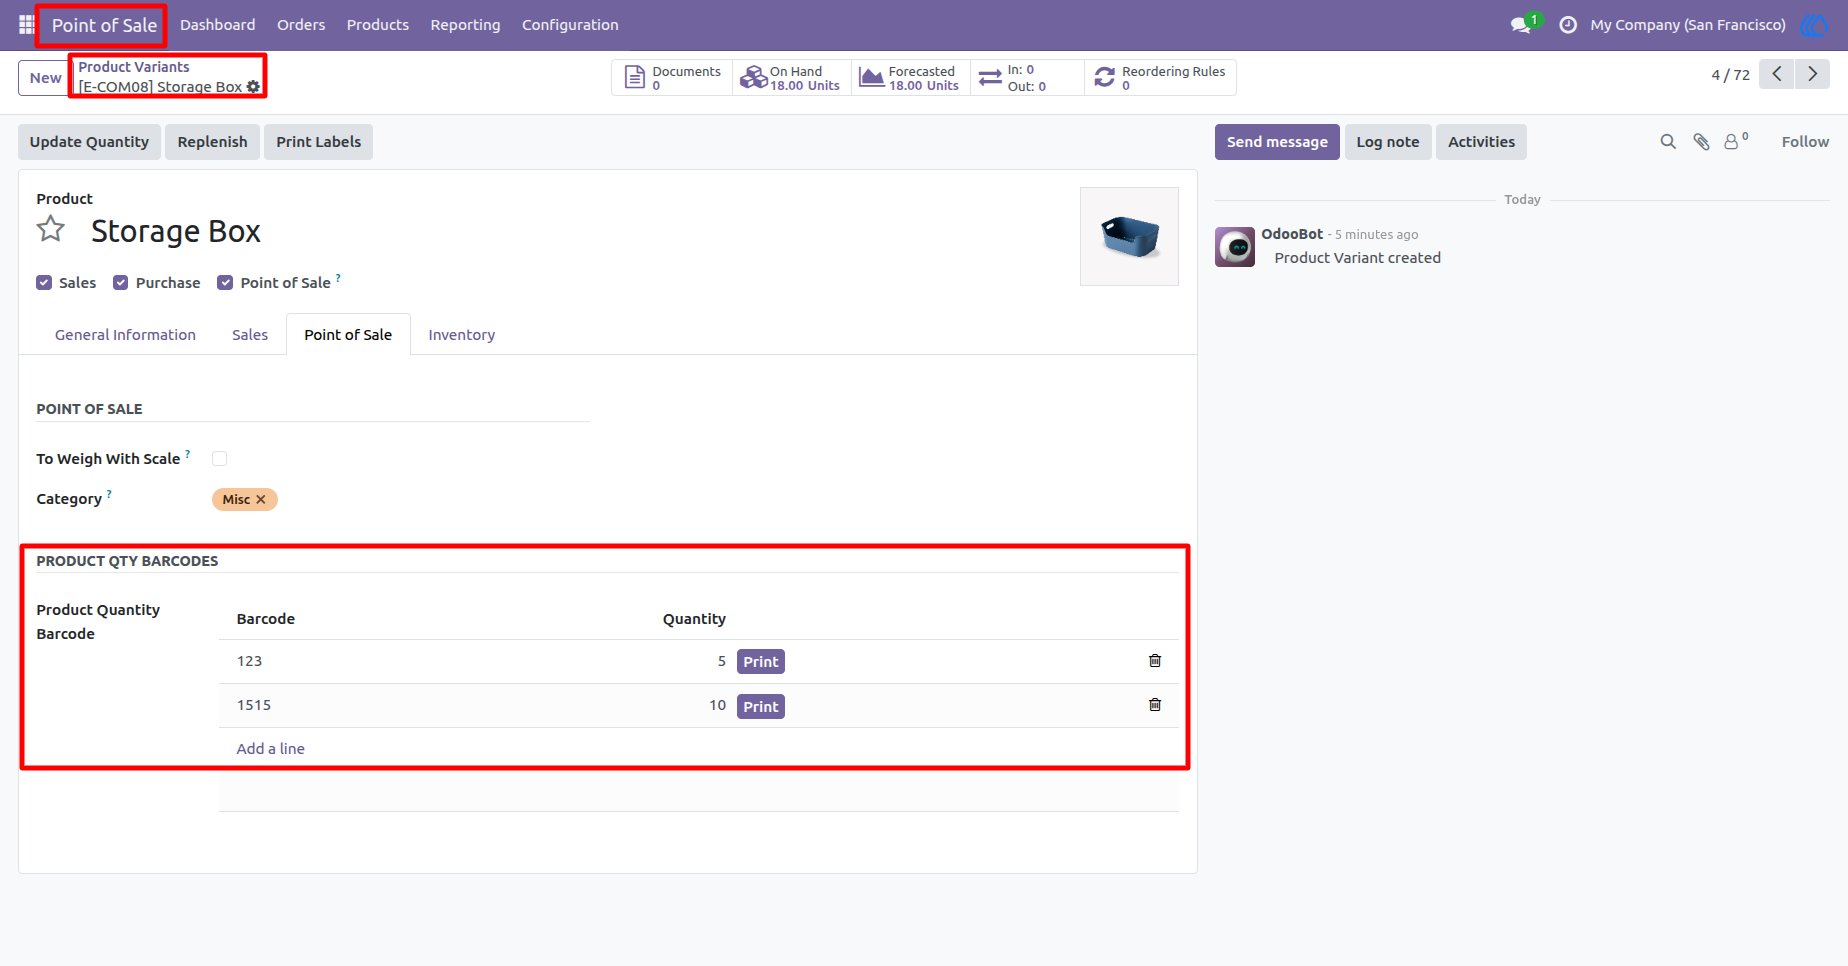The width and height of the screenshot is (1848, 966).
Task: Click Update Quantity button
Action: (89, 142)
